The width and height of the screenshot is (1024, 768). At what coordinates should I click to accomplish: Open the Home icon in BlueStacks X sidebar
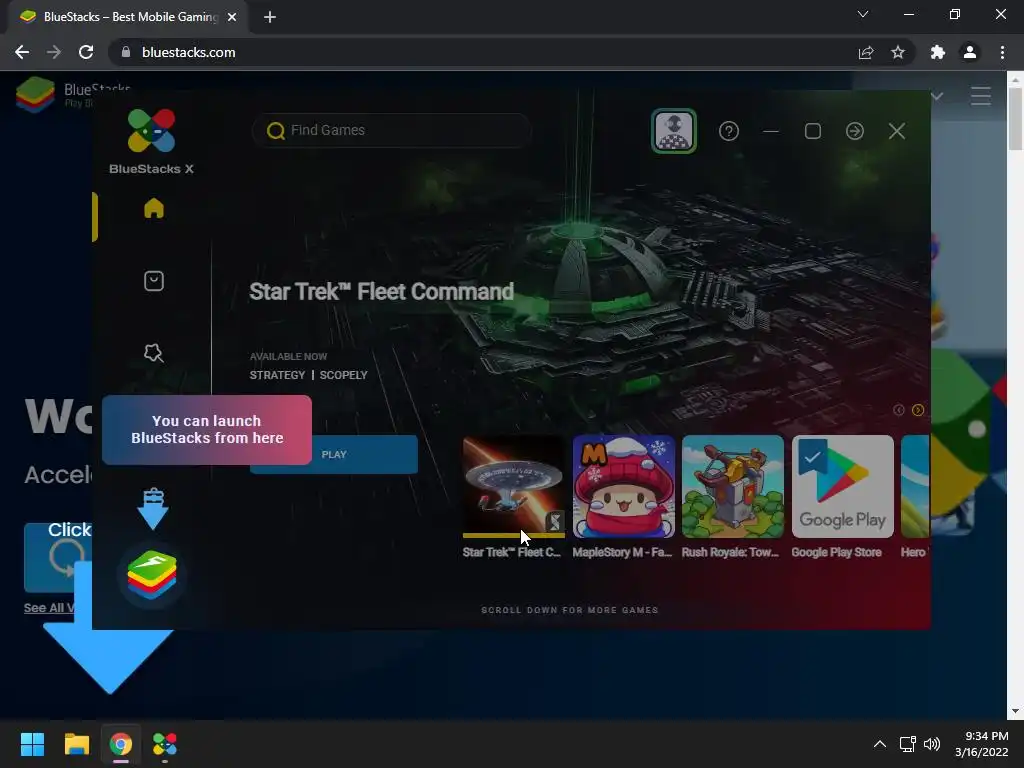click(153, 208)
